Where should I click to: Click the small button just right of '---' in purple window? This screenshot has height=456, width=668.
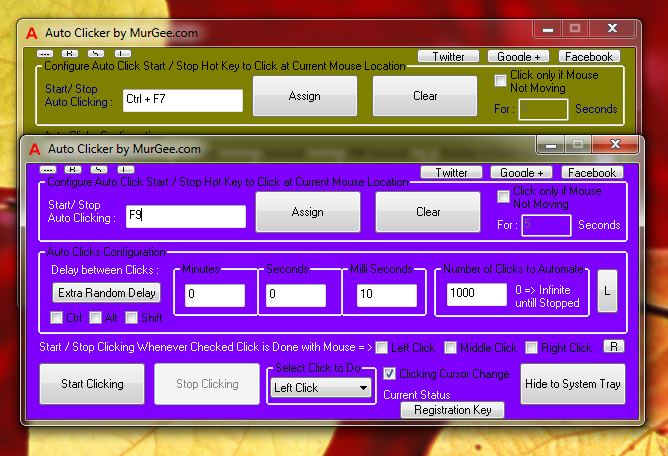73,170
